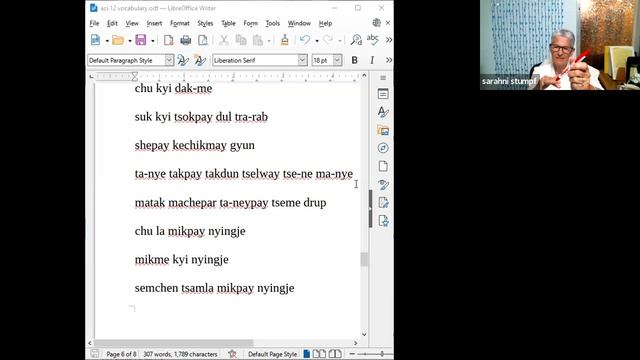Open the Help menu
The height and width of the screenshot is (360, 640).
click(325, 23)
